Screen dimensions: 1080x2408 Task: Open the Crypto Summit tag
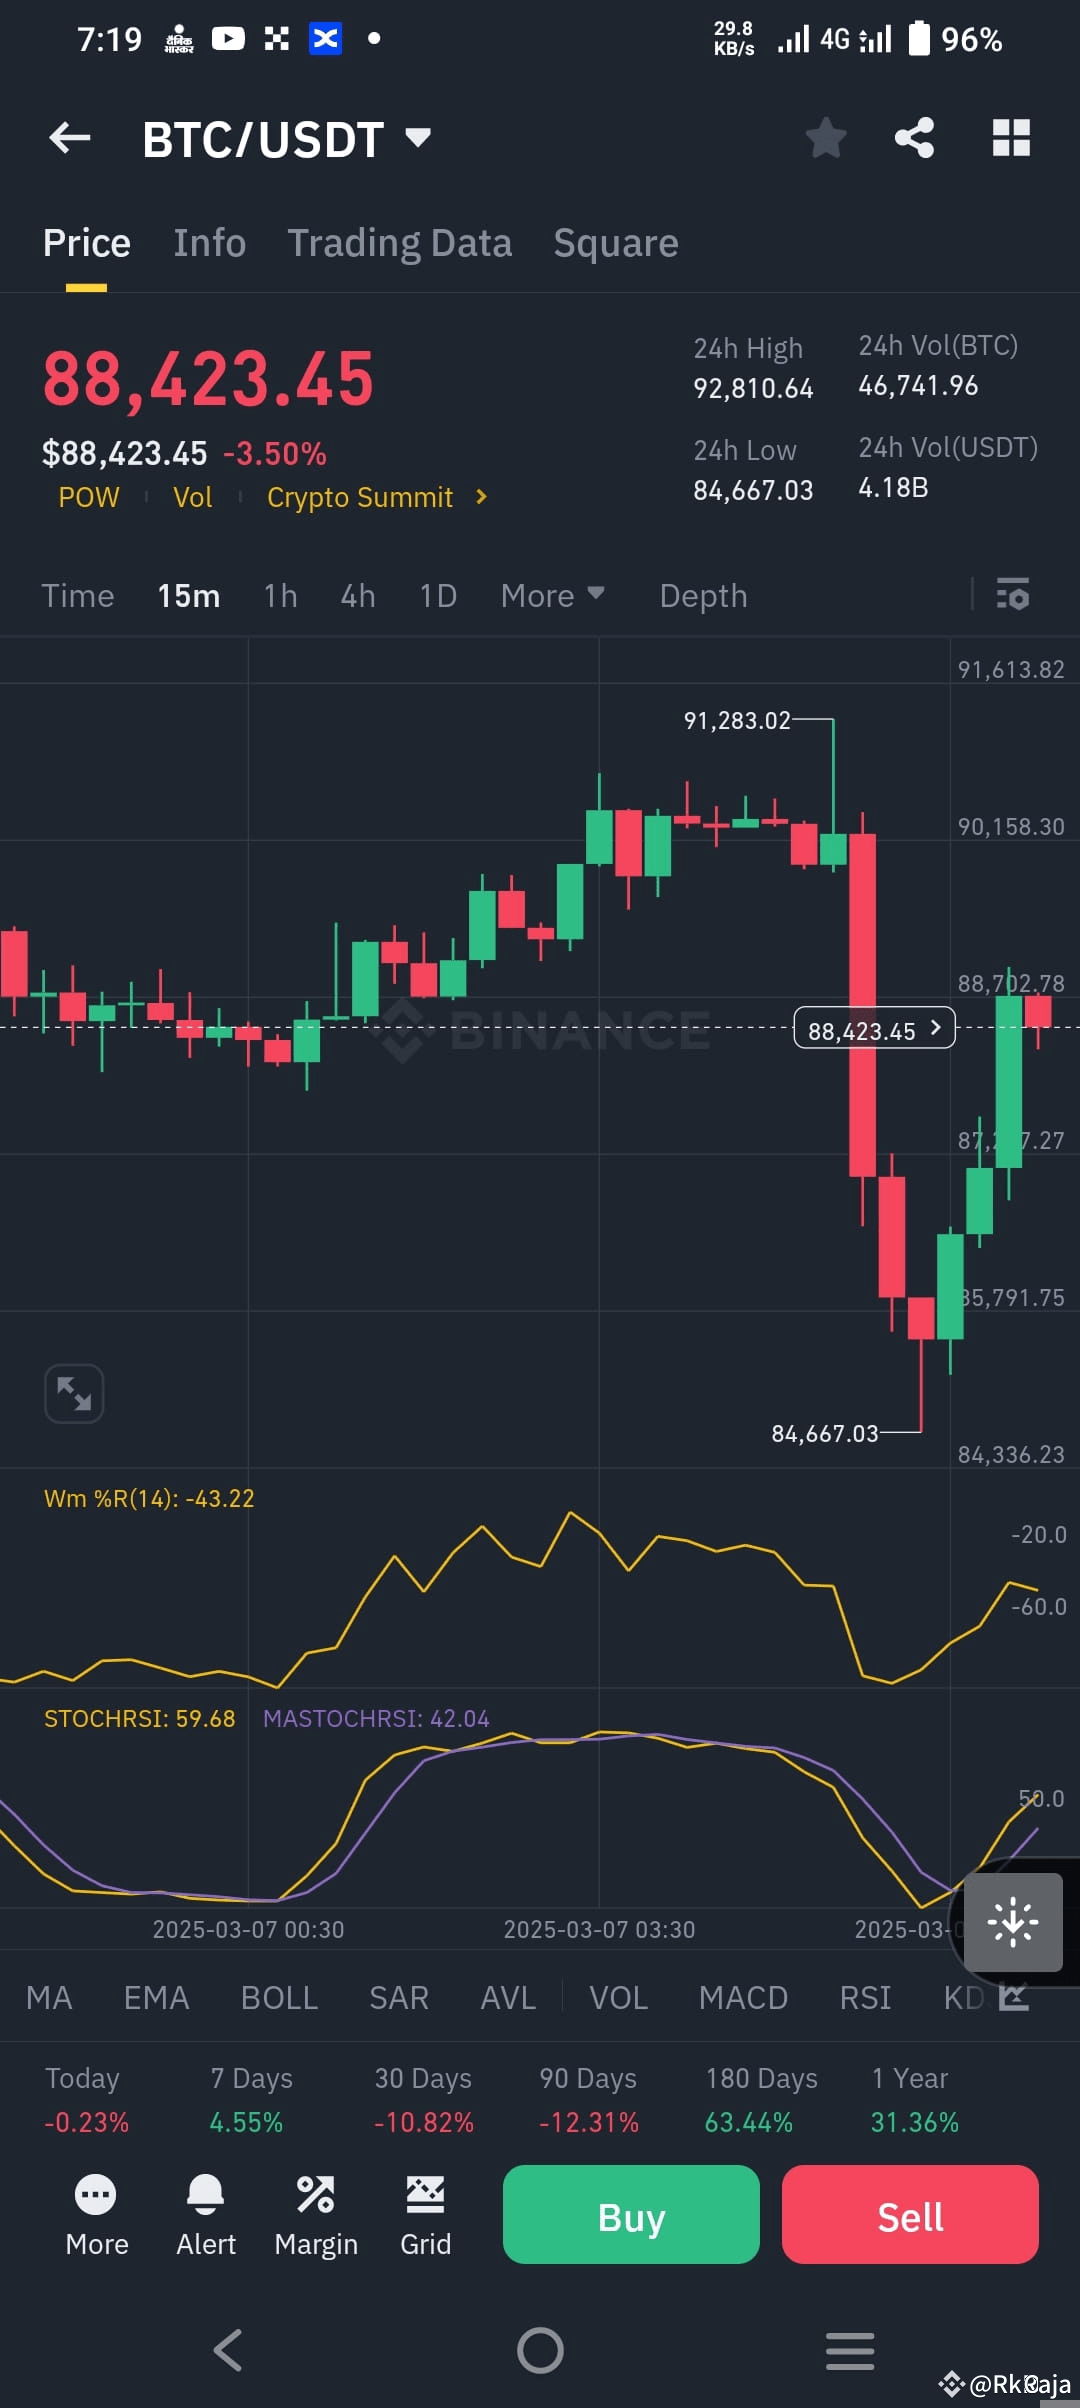[360, 497]
